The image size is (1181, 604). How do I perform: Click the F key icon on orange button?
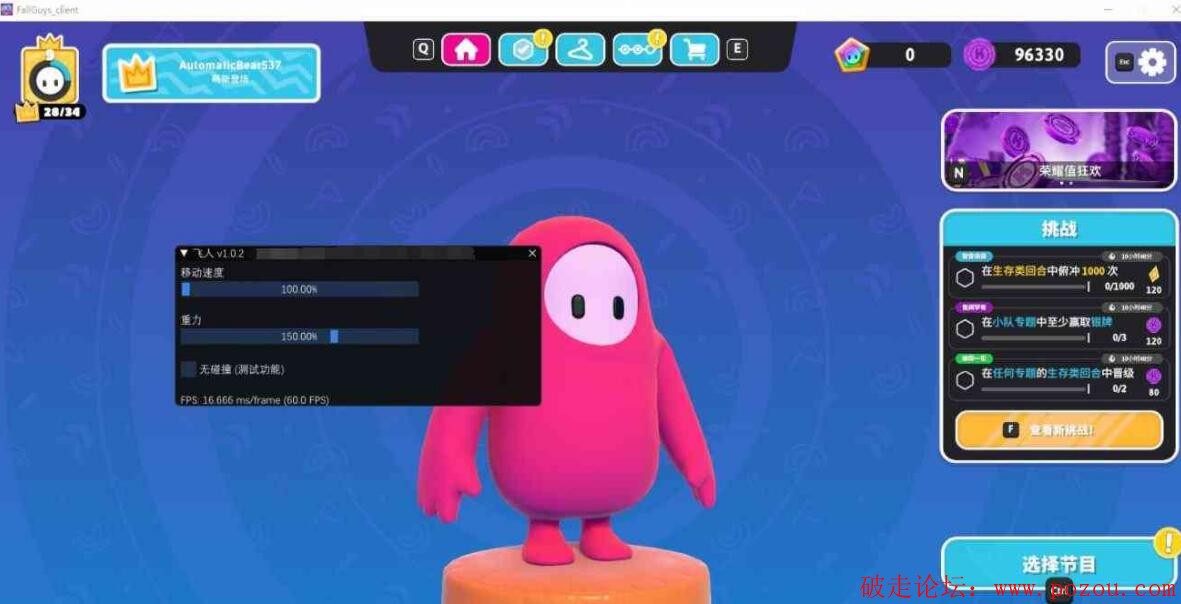(1011, 430)
